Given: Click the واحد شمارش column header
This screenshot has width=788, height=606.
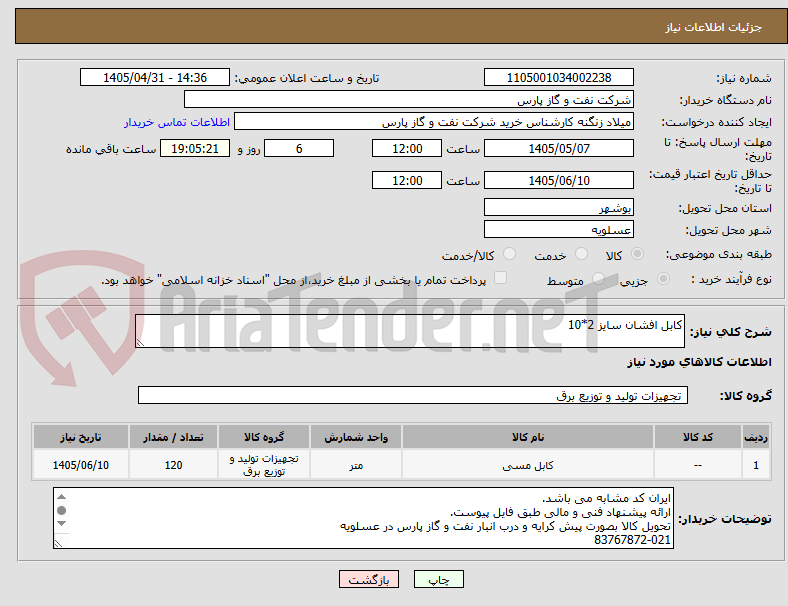Looking at the screenshot, I should pos(356,437).
